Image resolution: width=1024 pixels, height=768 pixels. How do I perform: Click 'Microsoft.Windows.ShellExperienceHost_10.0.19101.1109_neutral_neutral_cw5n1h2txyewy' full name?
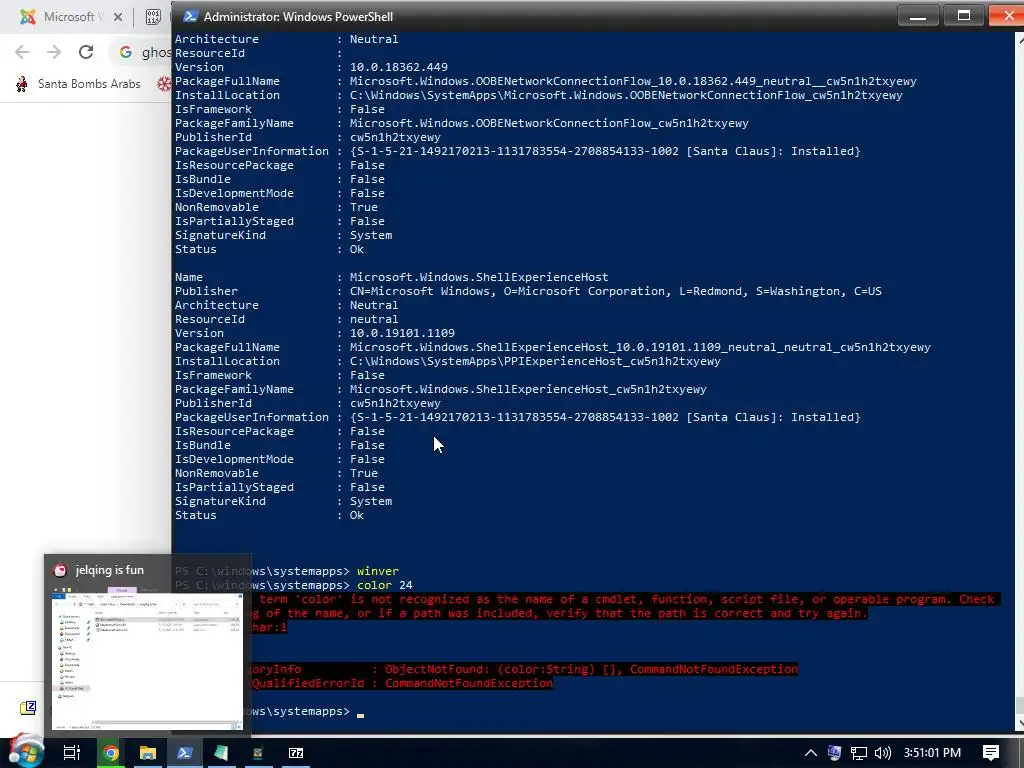640,347
